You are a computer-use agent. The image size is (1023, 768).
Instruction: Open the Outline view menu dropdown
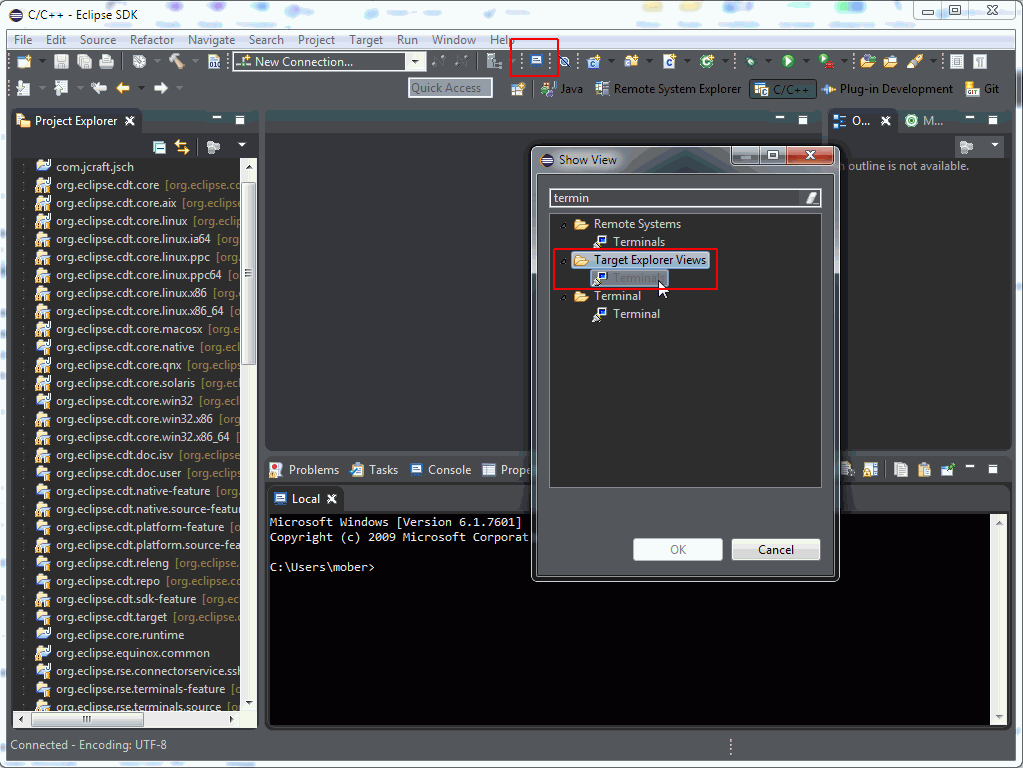click(x=994, y=145)
